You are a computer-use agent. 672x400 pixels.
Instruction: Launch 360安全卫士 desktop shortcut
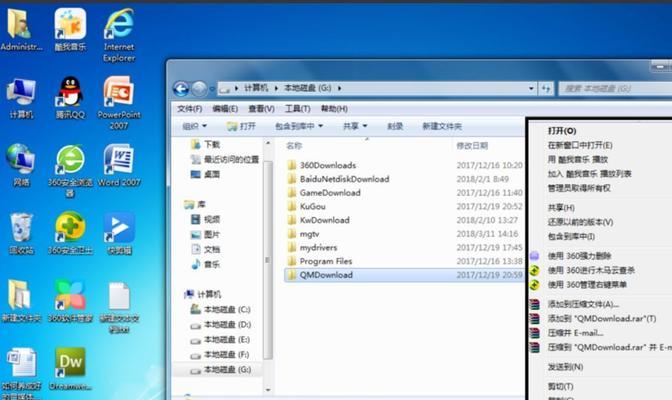70,234
